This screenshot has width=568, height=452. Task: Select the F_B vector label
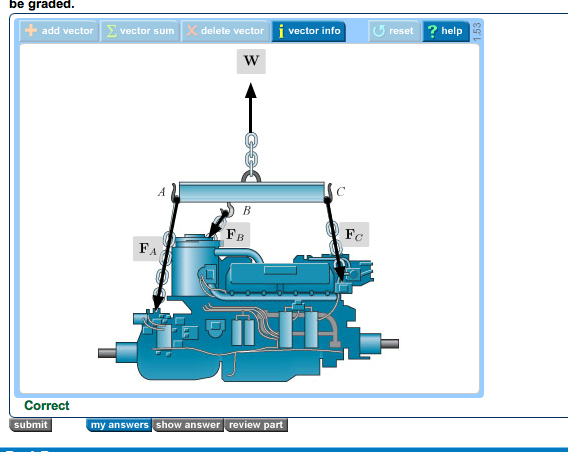click(x=235, y=235)
